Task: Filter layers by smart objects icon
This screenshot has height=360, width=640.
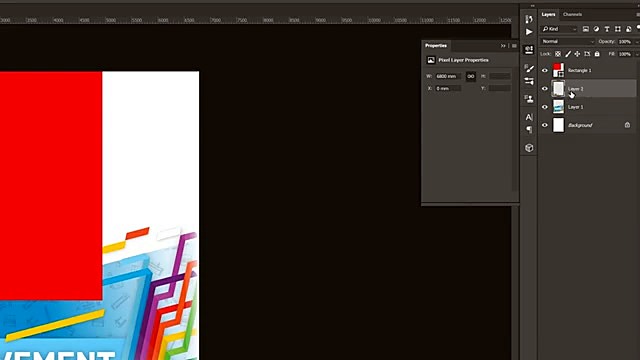Action: (629, 29)
